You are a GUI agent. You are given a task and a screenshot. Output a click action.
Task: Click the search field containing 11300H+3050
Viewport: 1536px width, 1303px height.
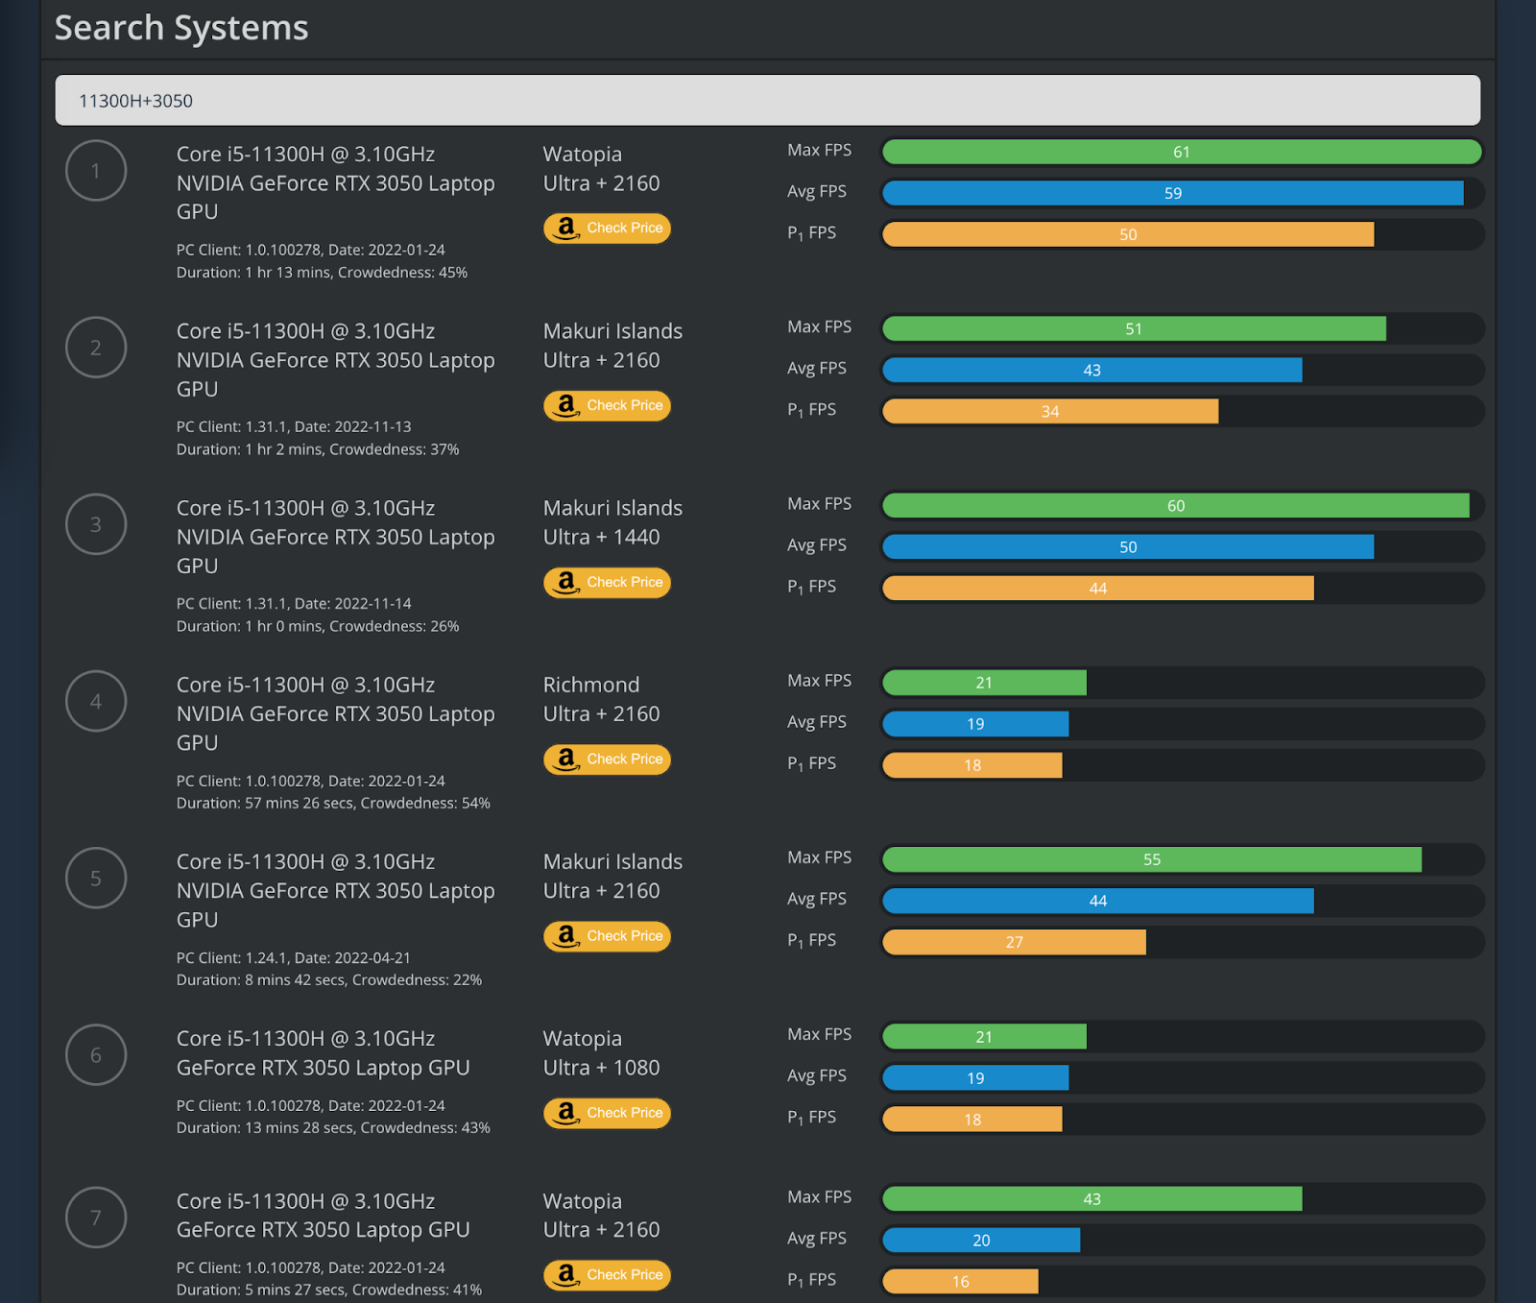pyautogui.click(x=768, y=100)
